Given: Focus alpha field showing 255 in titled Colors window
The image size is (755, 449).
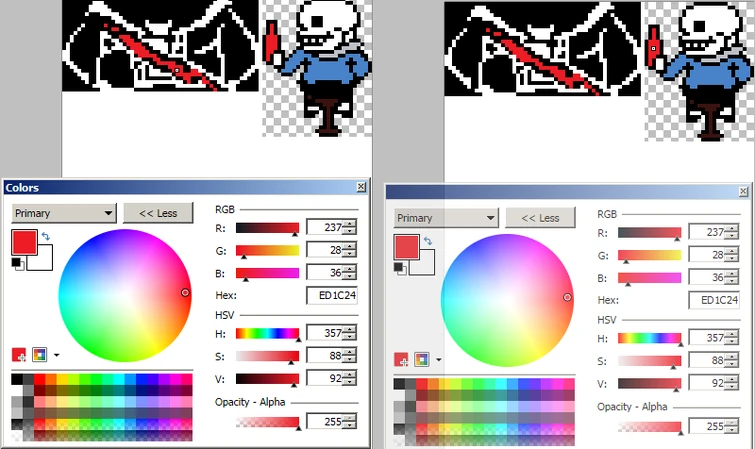Looking at the screenshot, I should tap(325, 422).
